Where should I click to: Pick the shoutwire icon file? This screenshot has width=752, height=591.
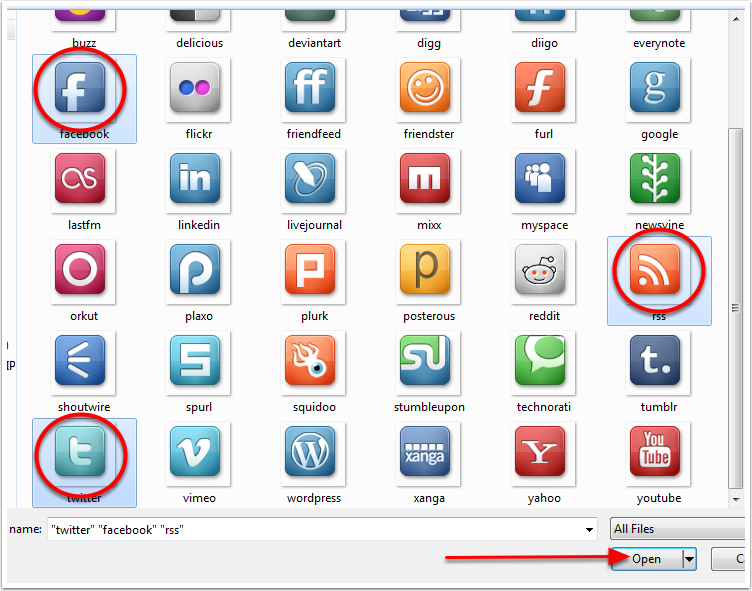point(80,361)
